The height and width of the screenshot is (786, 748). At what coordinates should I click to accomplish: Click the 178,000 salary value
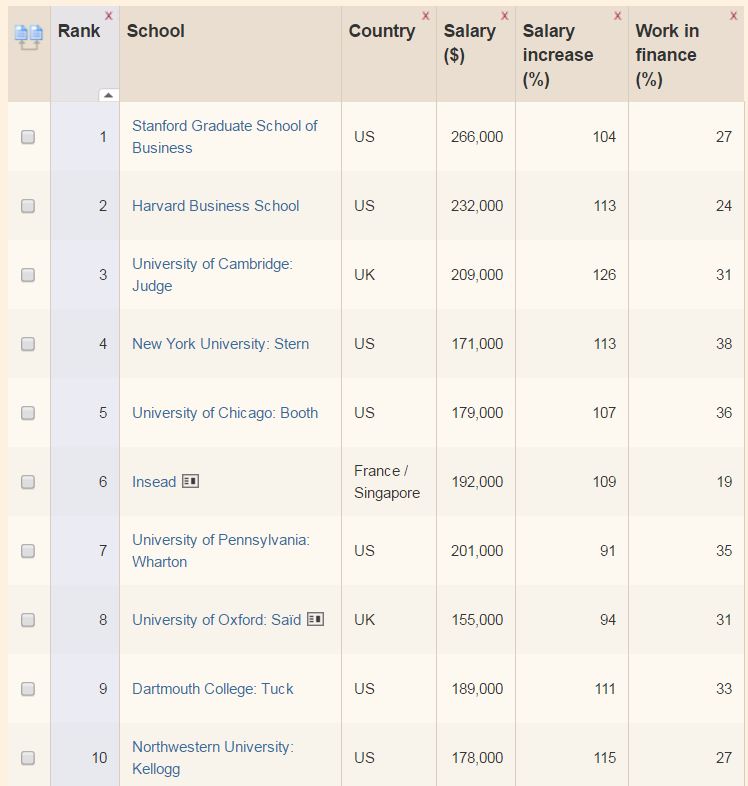coord(477,757)
